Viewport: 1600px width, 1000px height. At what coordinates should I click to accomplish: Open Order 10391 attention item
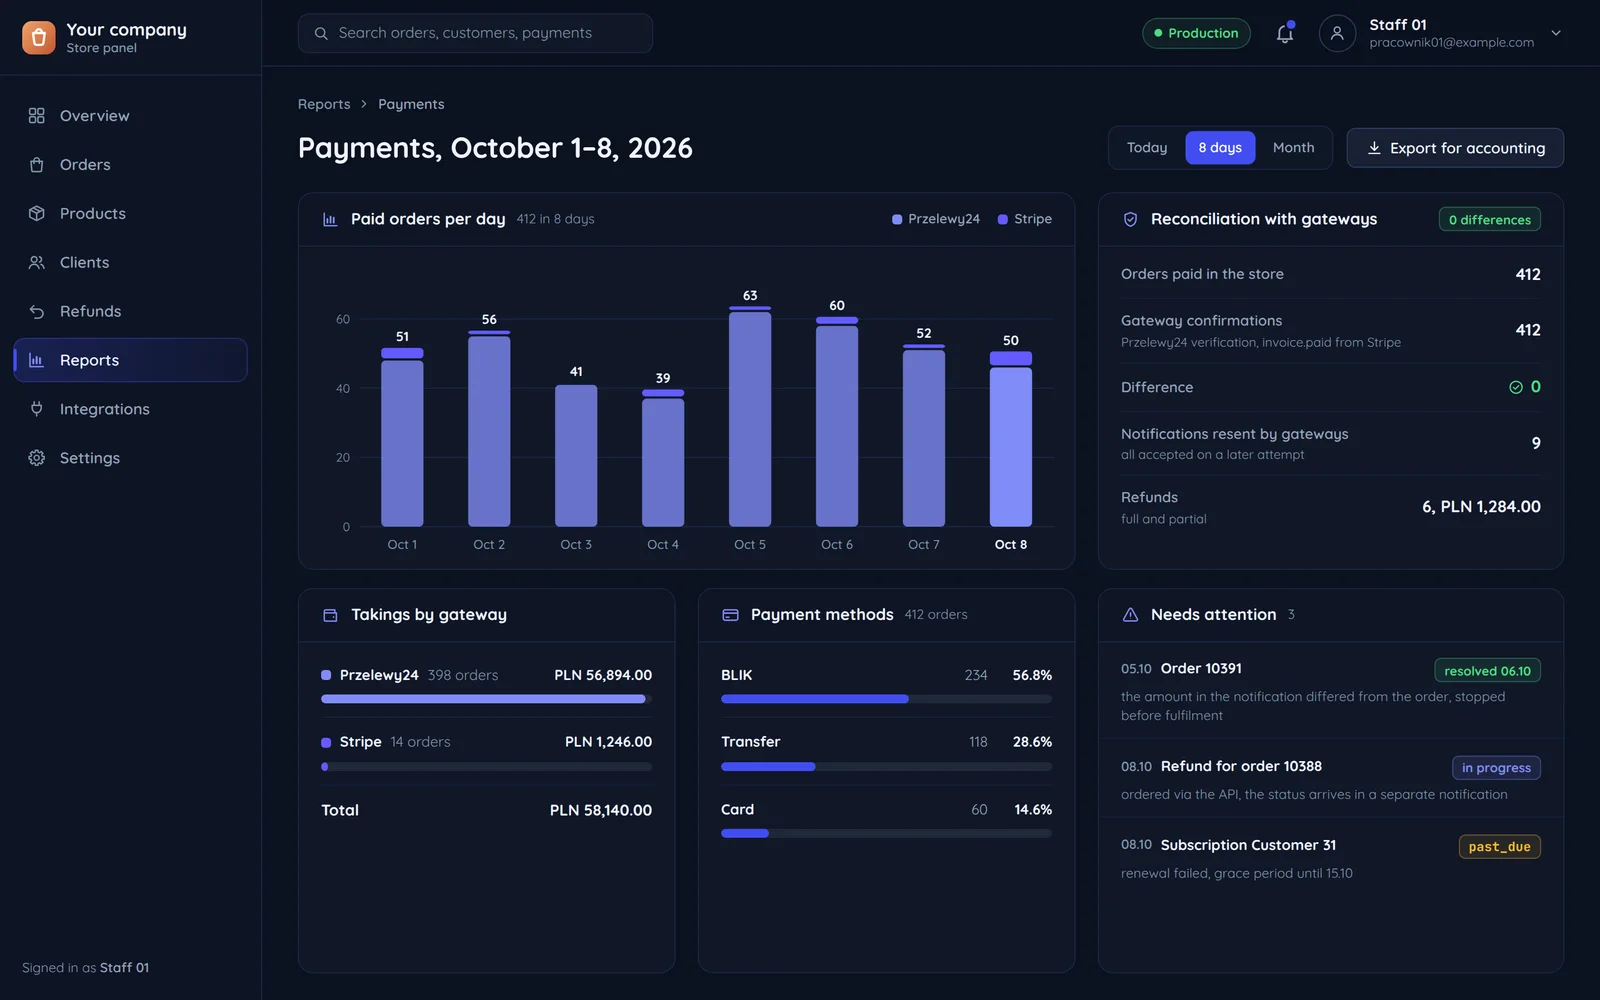pos(1330,691)
